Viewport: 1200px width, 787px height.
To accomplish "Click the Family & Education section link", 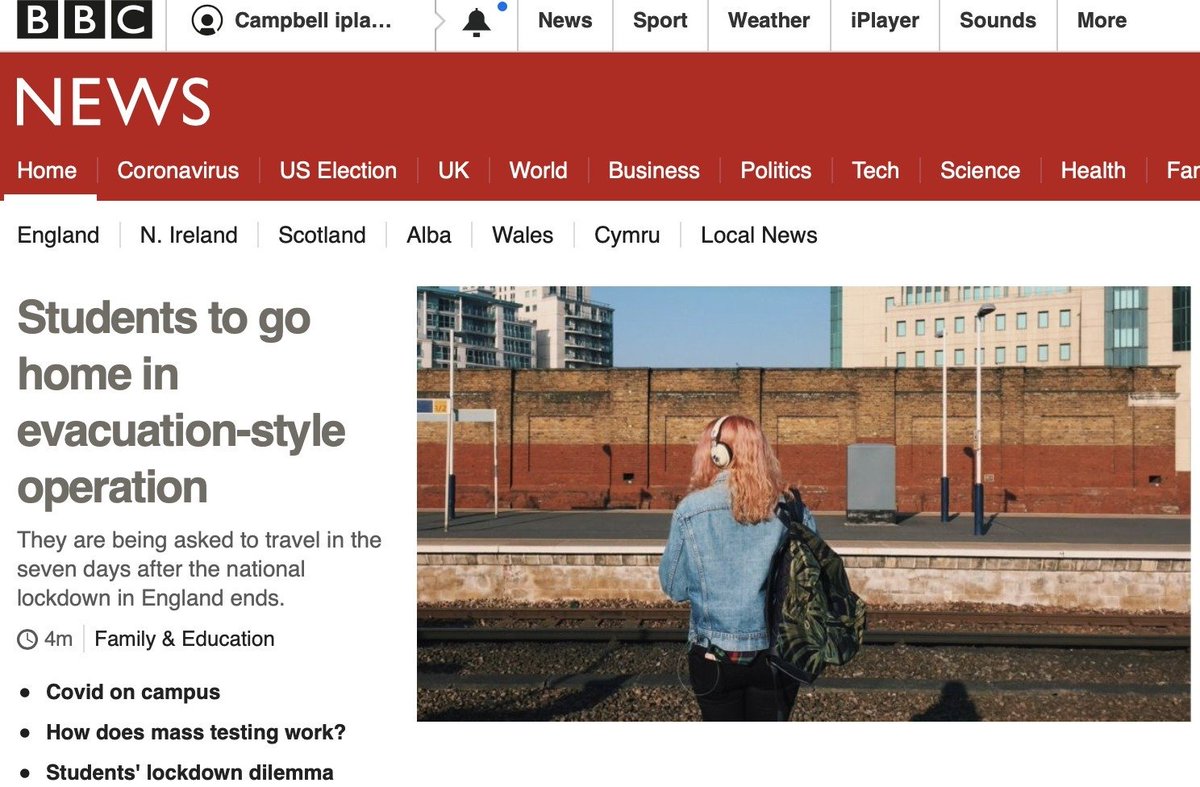I will [x=184, y=639].
